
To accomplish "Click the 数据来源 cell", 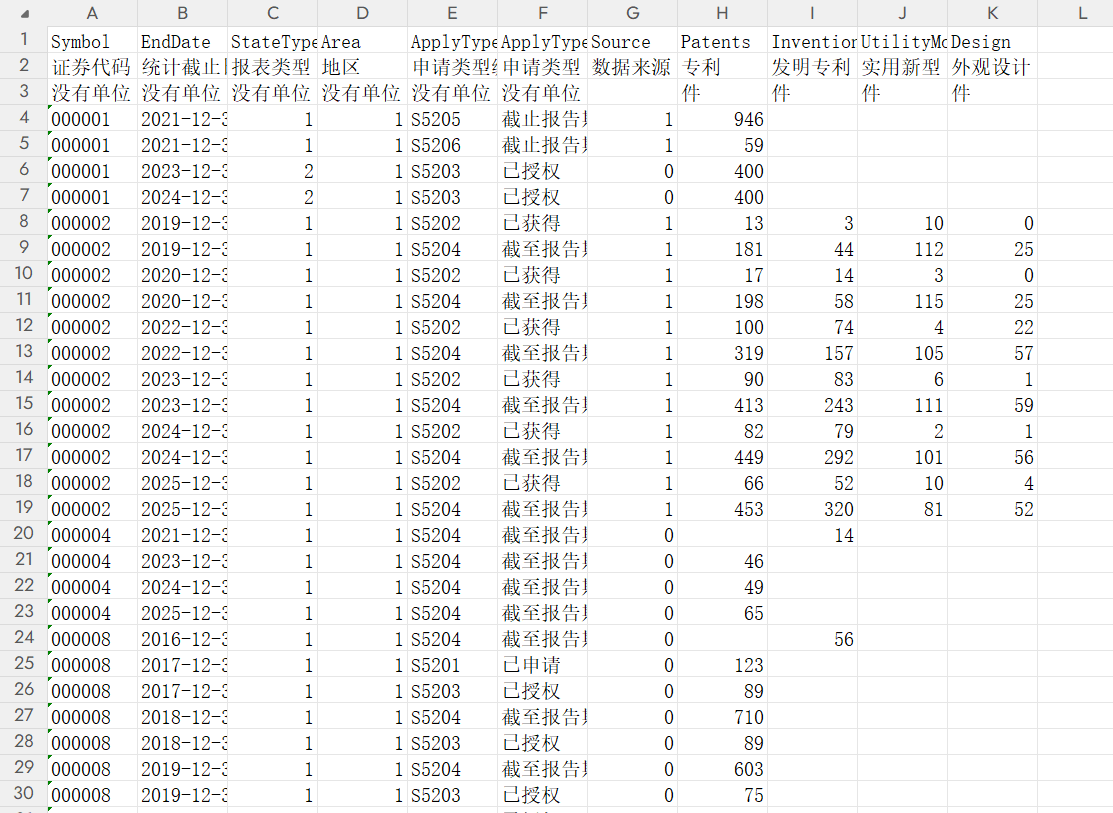I will tap(632, 67).
